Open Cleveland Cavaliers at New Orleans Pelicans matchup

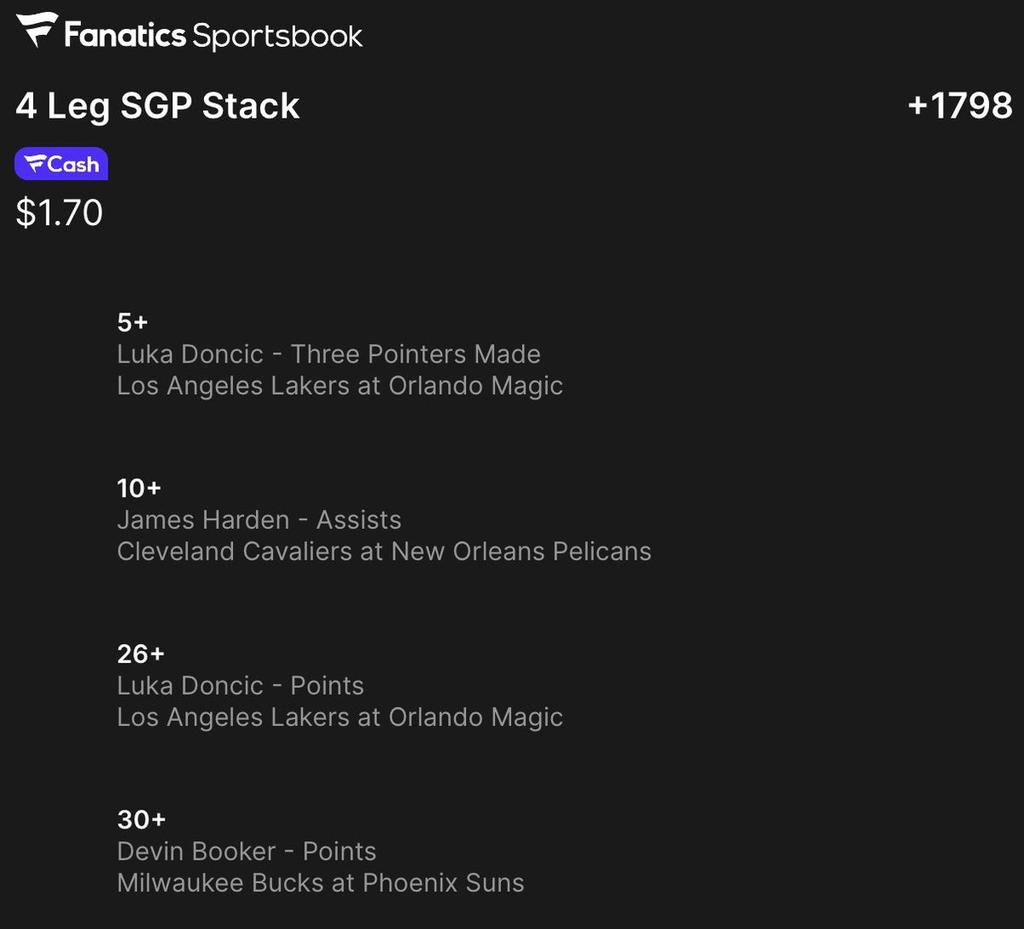pos(384,551)
